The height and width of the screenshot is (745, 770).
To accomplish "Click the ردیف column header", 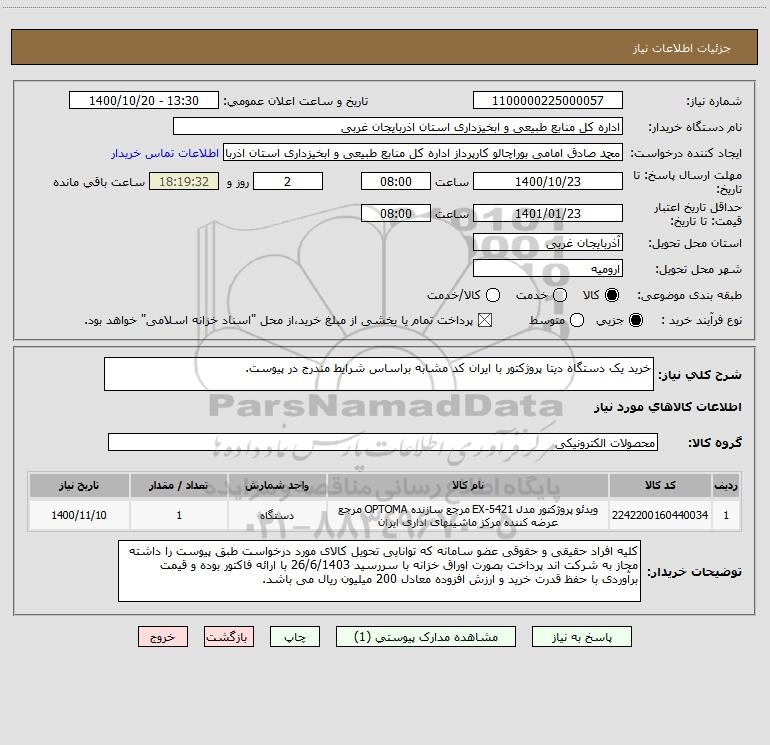I will [726, 486].
